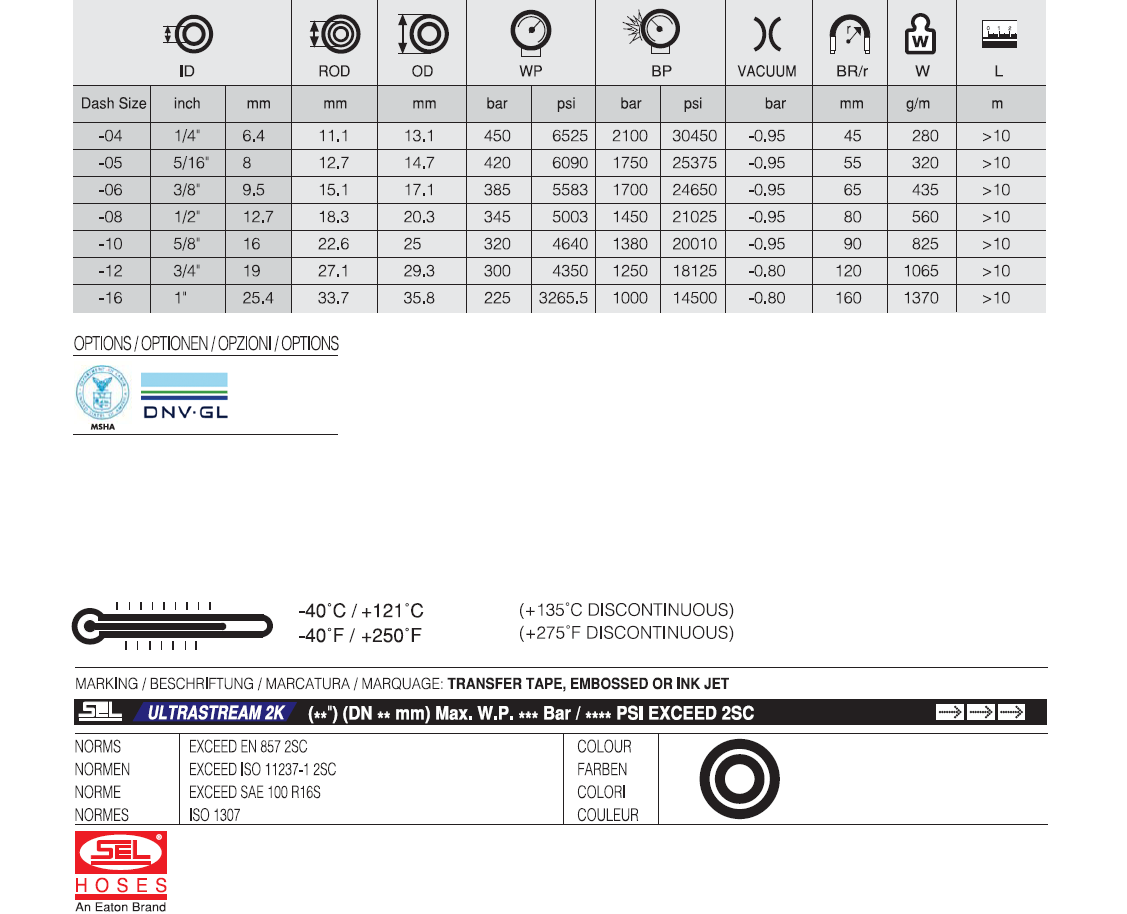This screenshot has width=1127, height=914.
Task: Select the -04 dash size row cell
Action: (x=111, y=136)
